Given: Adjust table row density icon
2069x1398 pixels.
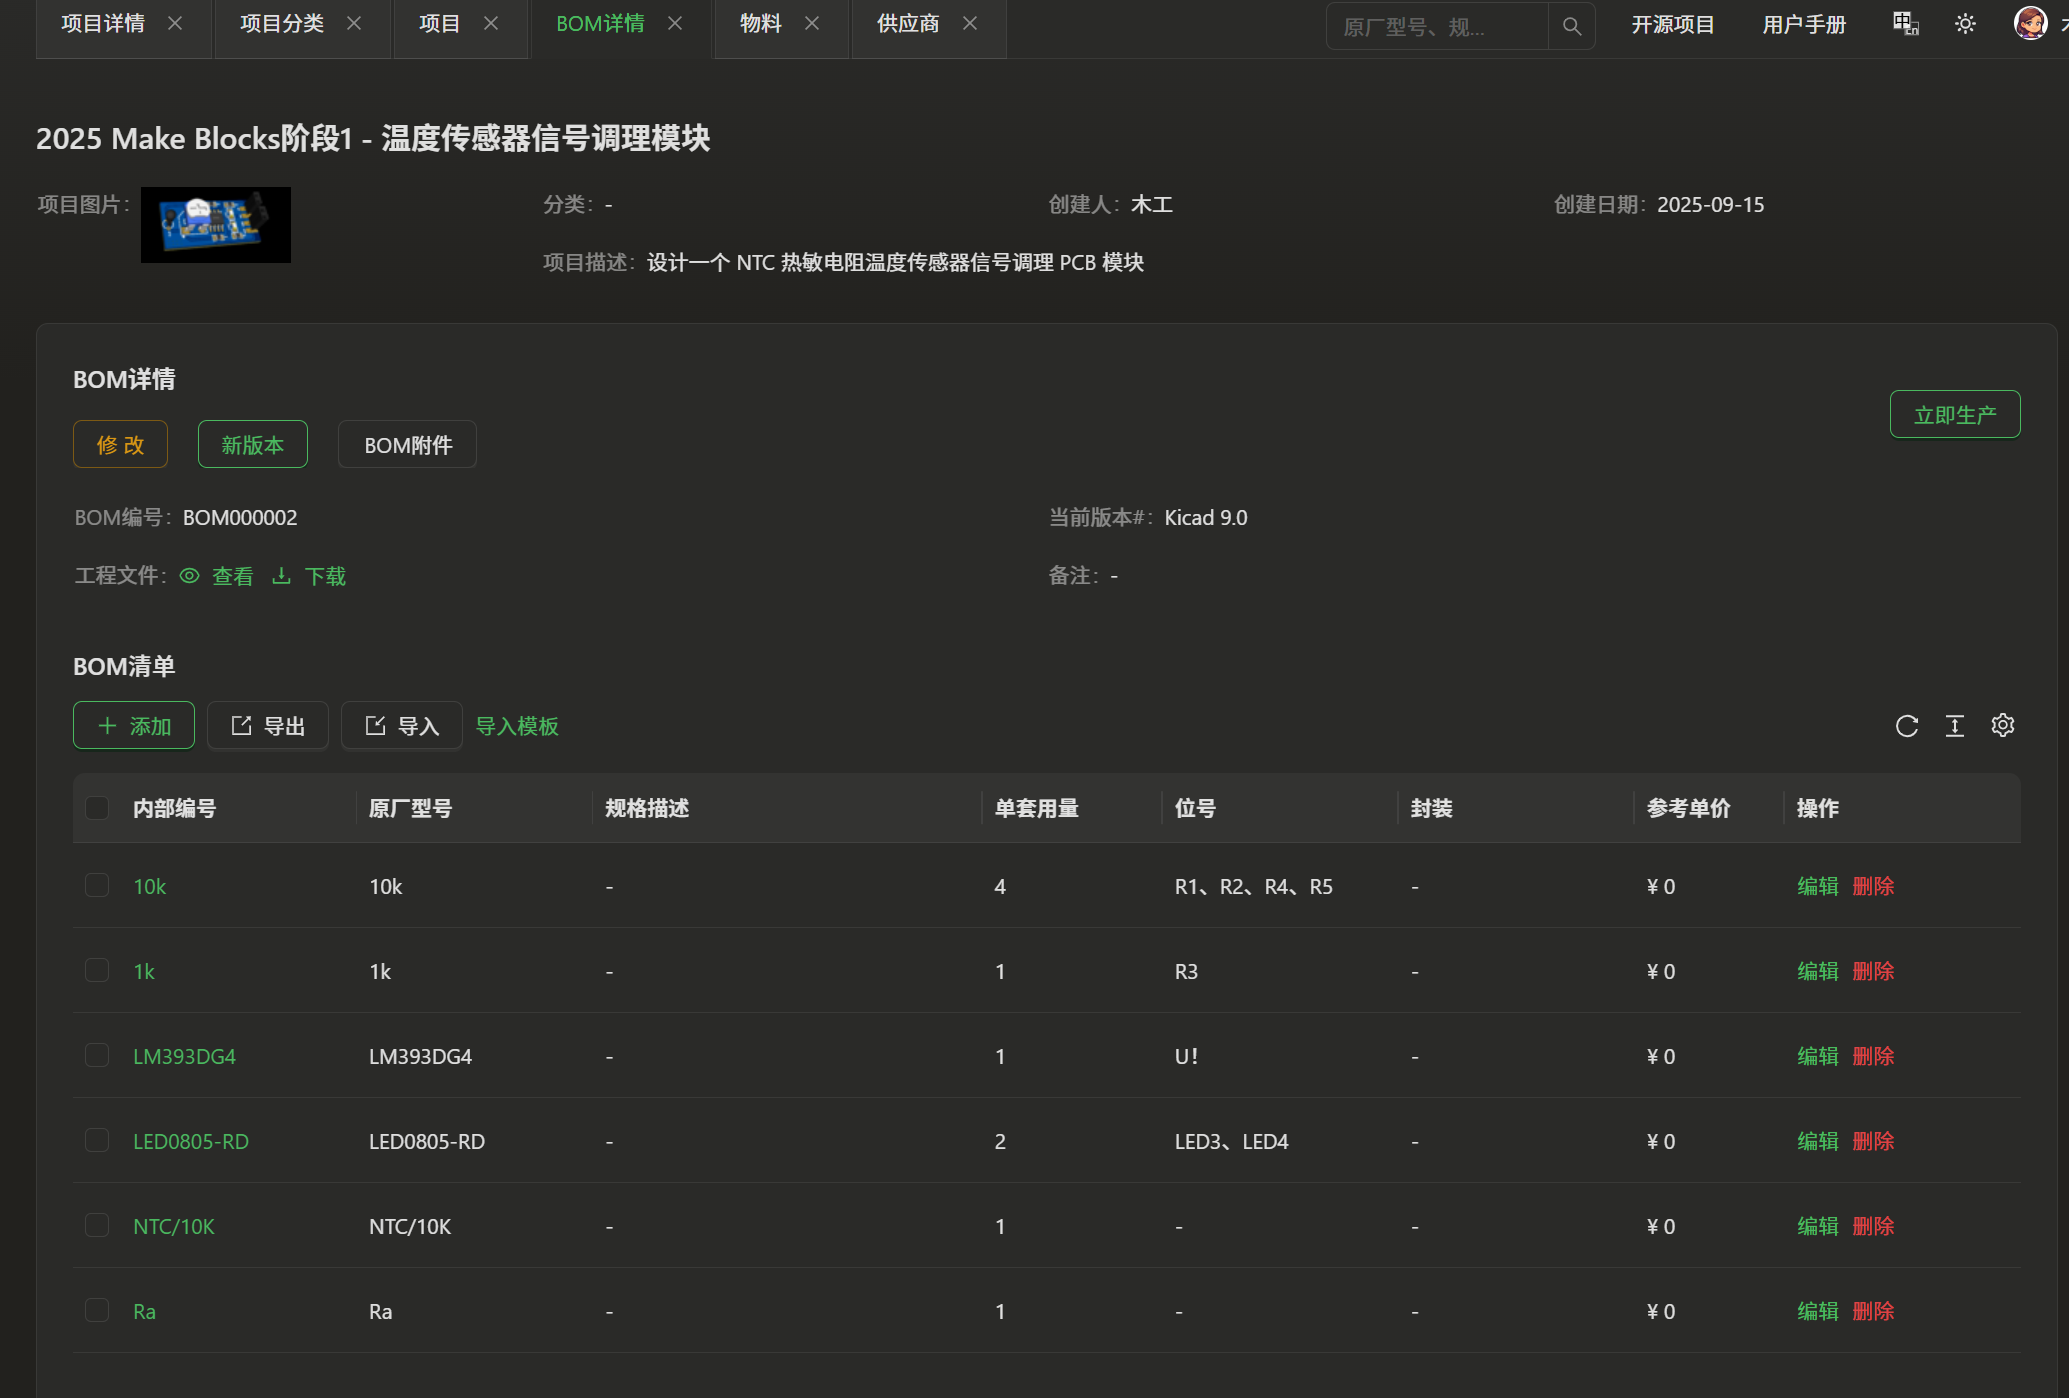Looking at the screenshot, I should [1954, 726].
